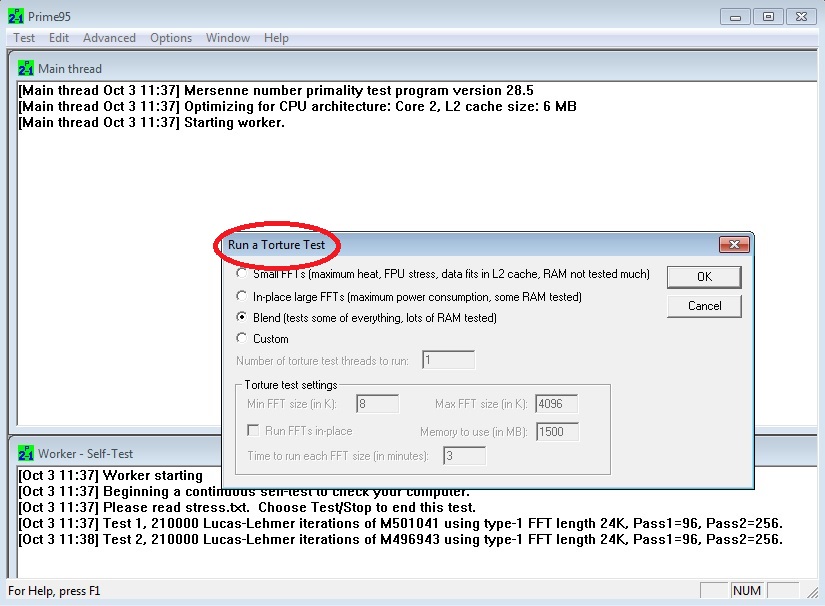Click the Main thread window icon
Screen dimensions: 825x606
(25, 68)
